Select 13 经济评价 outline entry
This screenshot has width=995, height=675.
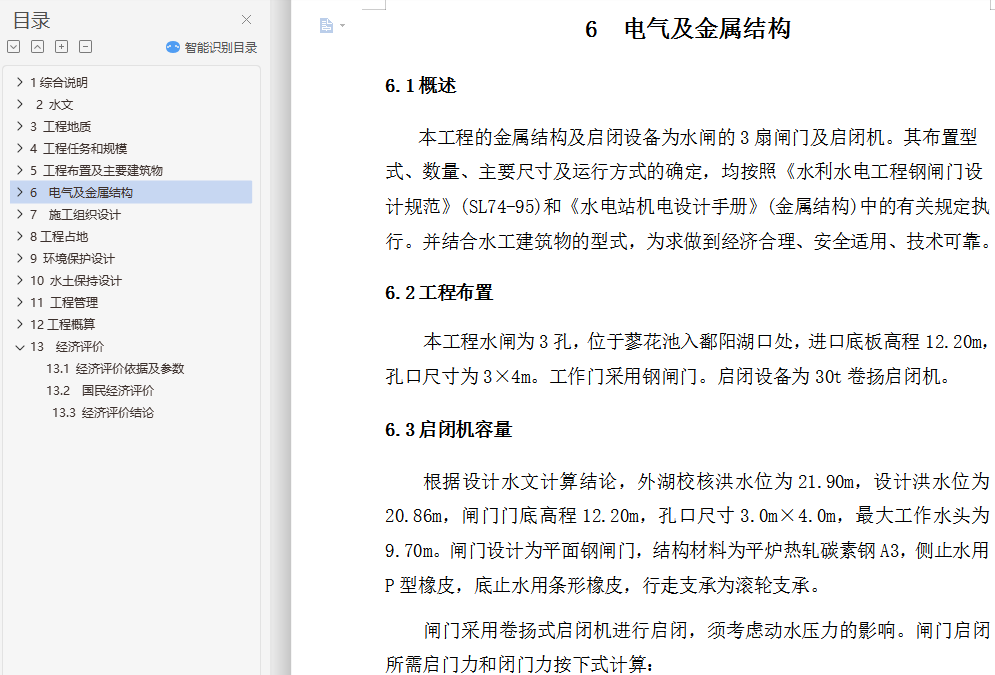[67, 346]
